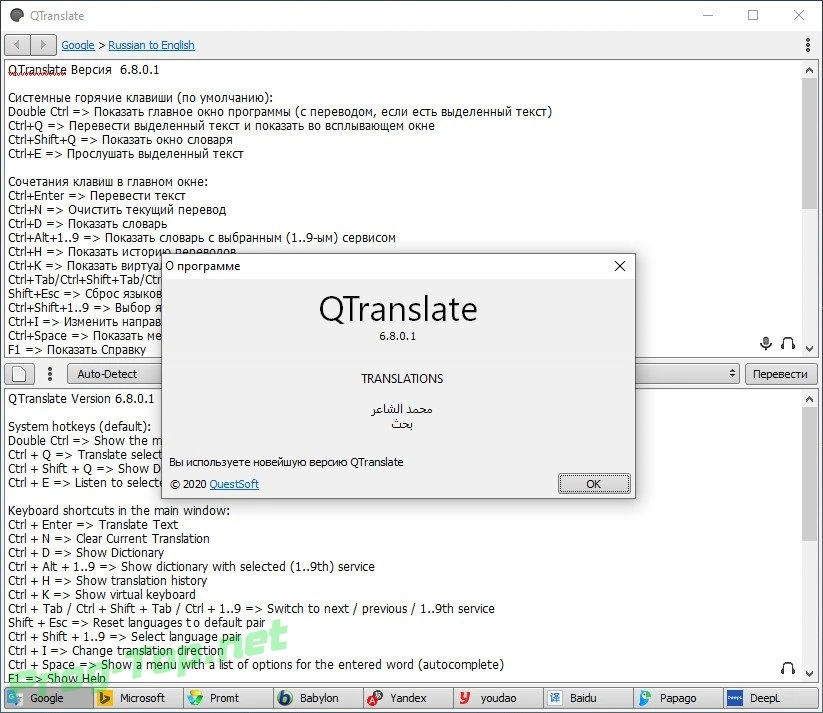The width and height of the screenshot is (823, 713).
Task: Click the Microsoft Bing service icon
Action: coord(104,698)
